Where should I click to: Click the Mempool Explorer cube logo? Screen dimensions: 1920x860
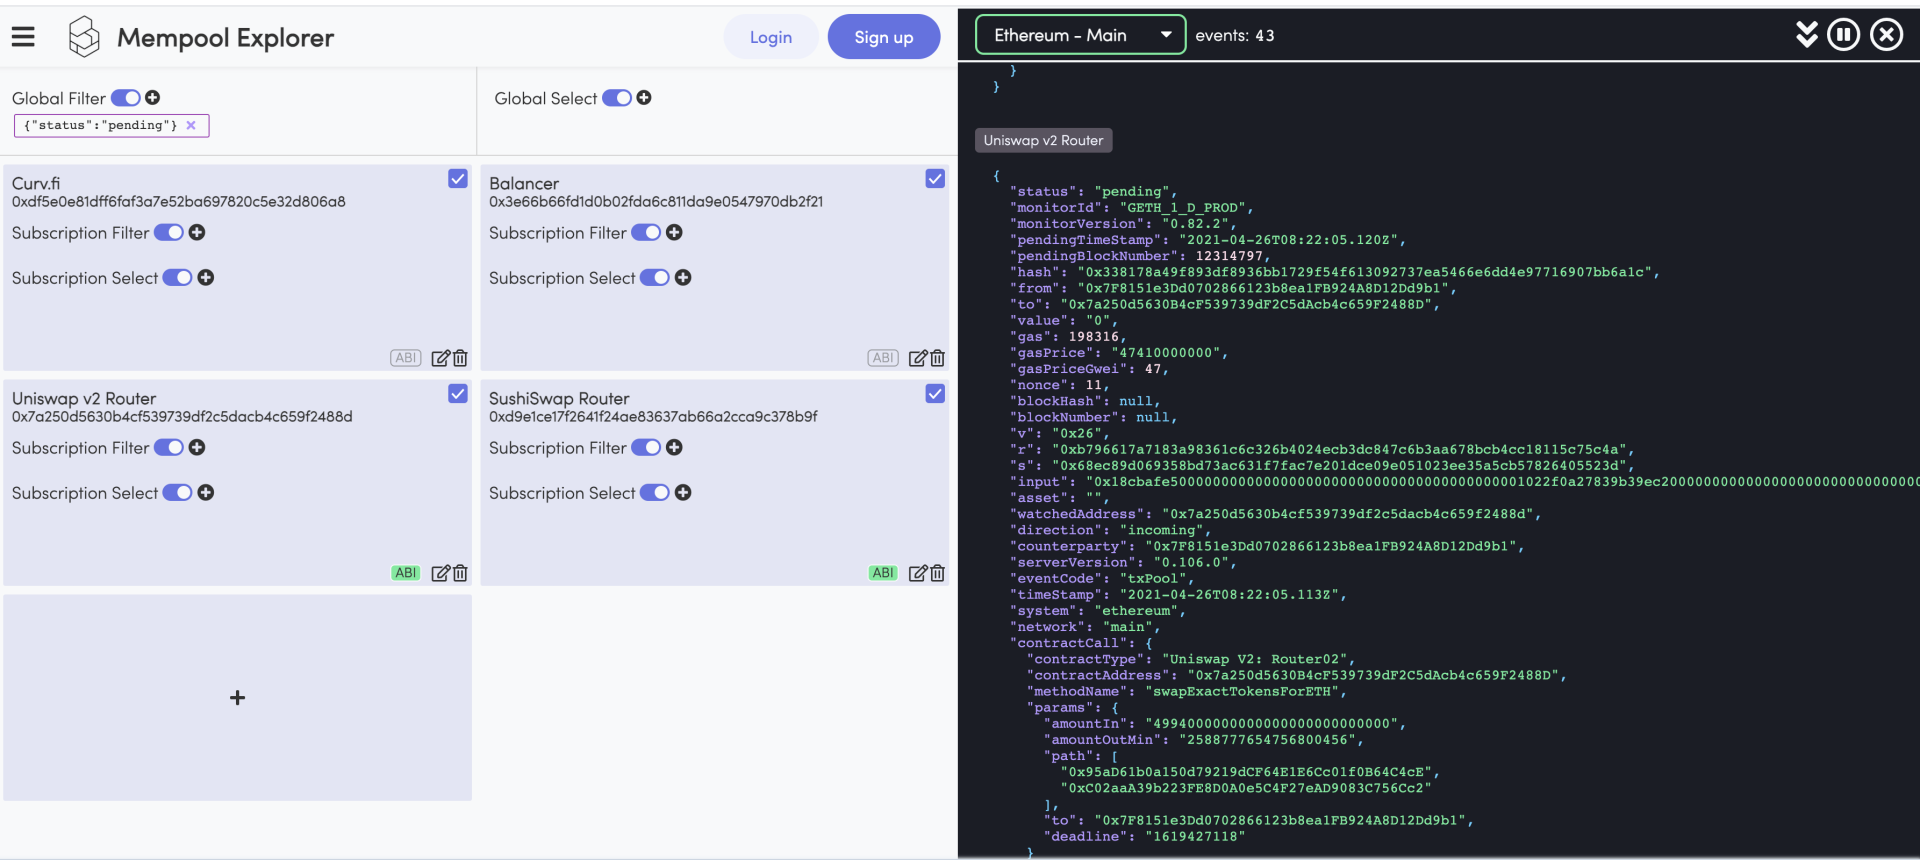tap(84, 37)
